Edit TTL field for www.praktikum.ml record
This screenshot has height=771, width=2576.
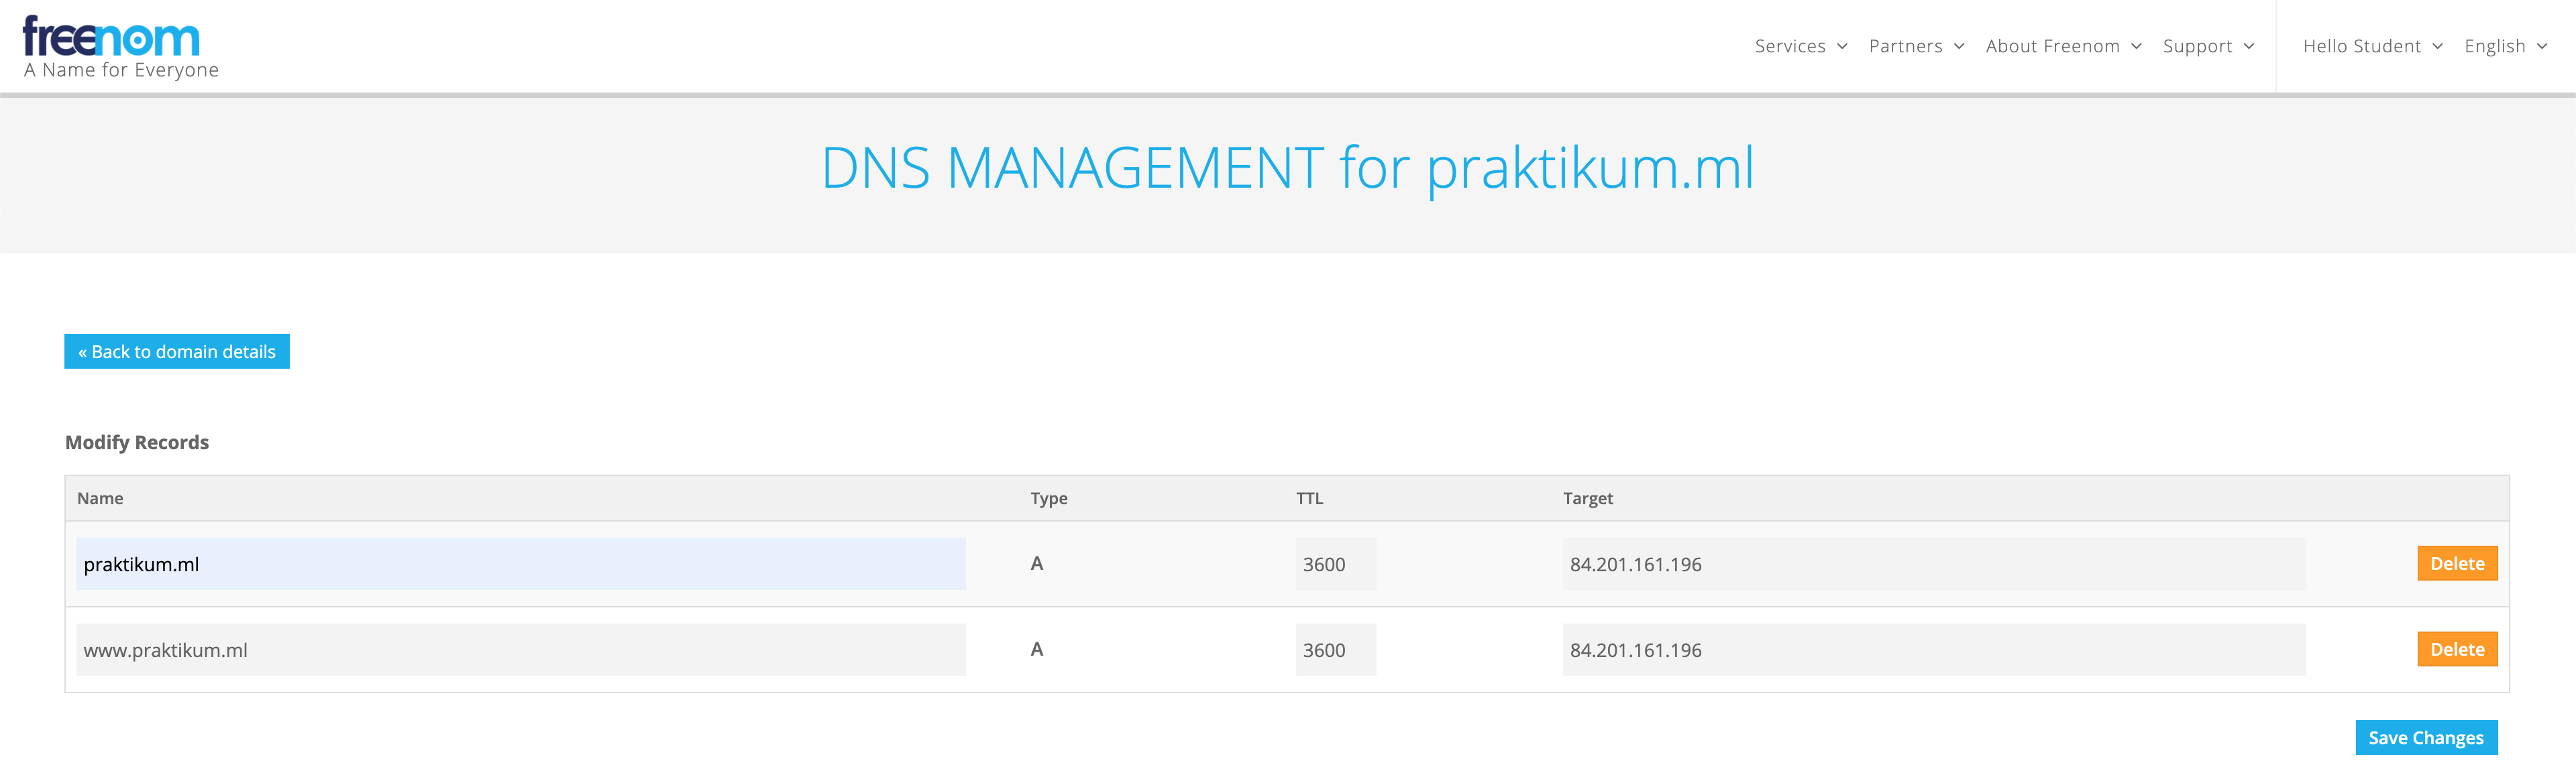[x=1336, y=650]
